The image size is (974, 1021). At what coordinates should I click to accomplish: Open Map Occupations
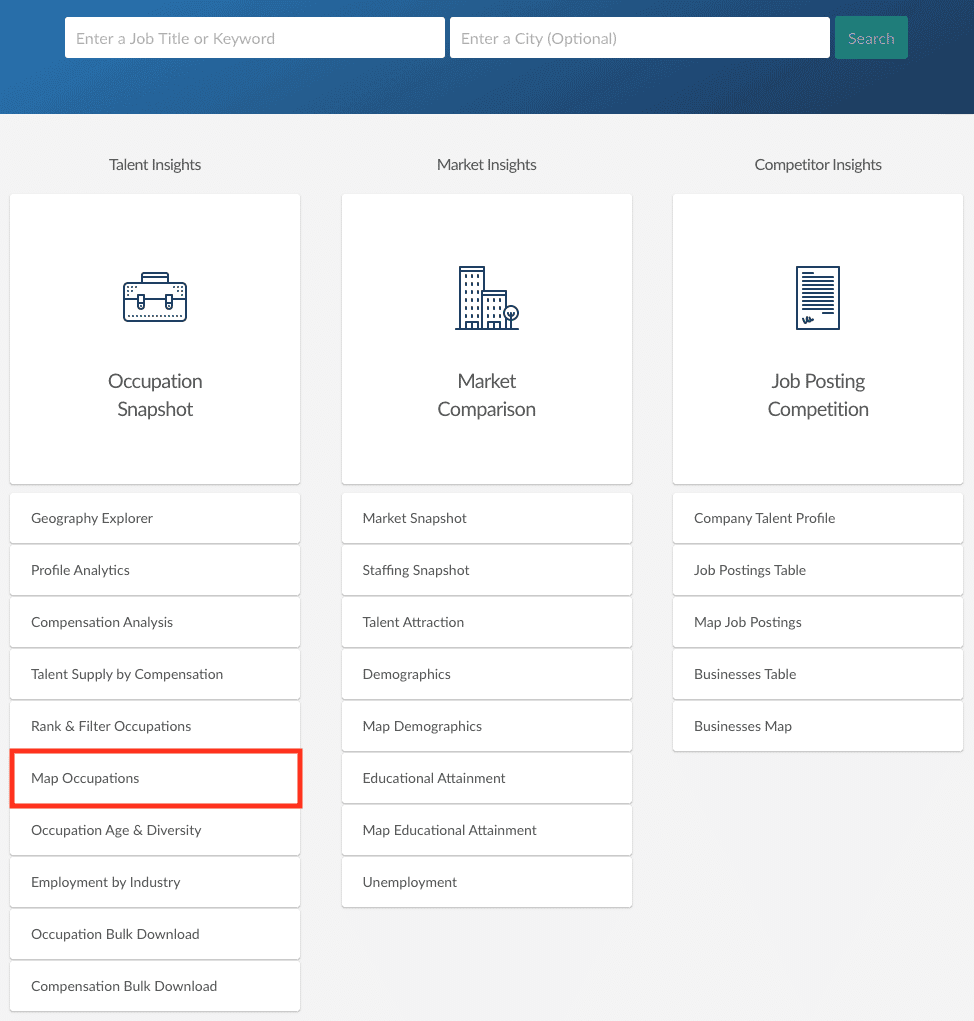coord(155,778)
